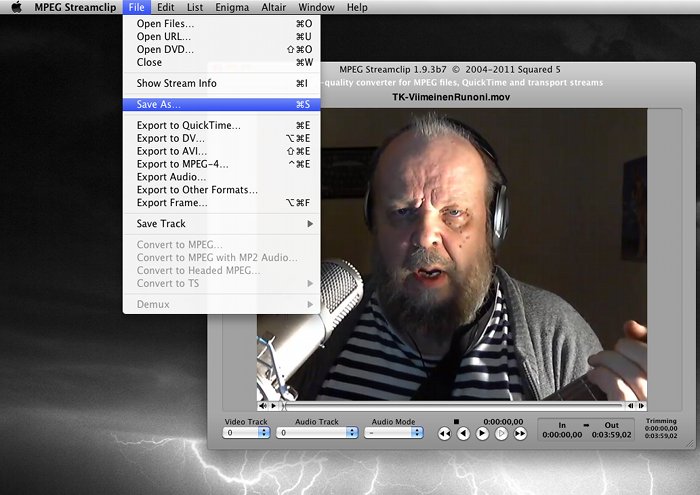Click the play backward button
Screen dimensions: 700x495
point(463,433)
